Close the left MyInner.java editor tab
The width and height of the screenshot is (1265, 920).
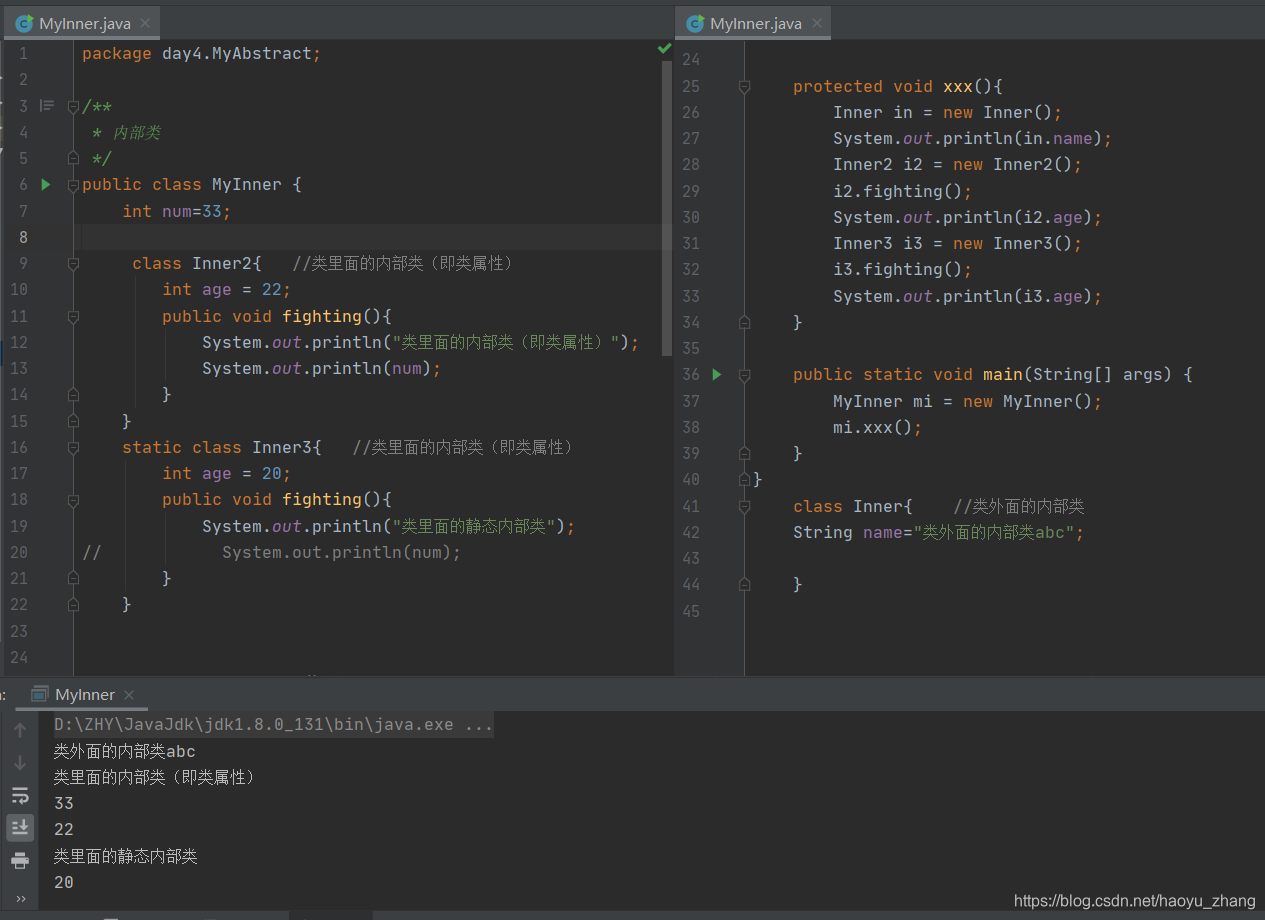pyautogui.click(x=147, y=23)
